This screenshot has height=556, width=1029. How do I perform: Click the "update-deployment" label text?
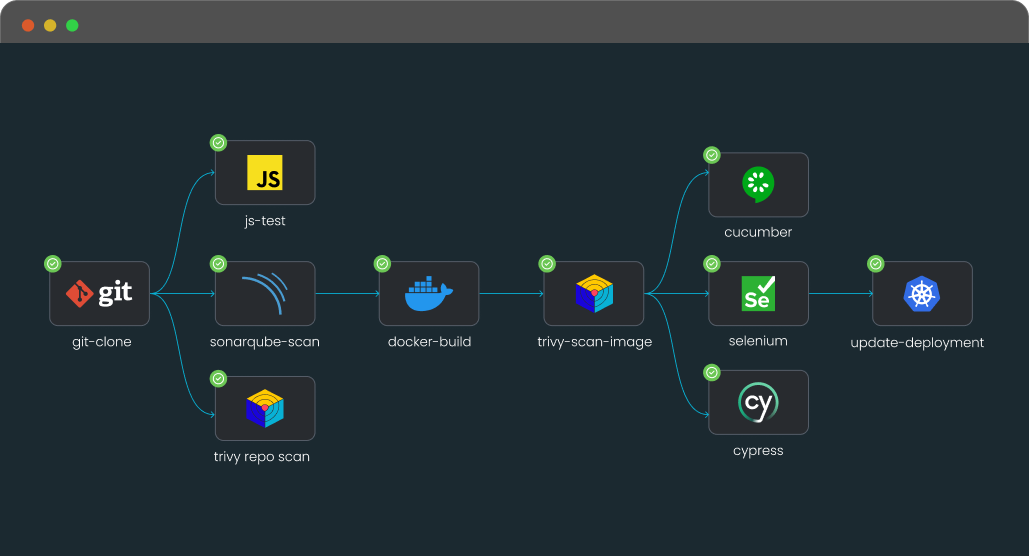pos(917,343)
